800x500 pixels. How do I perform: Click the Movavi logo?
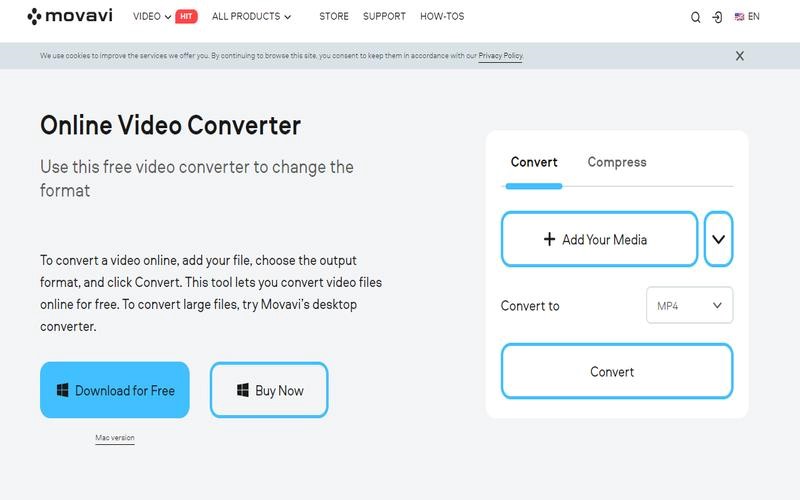pos(70,16)
